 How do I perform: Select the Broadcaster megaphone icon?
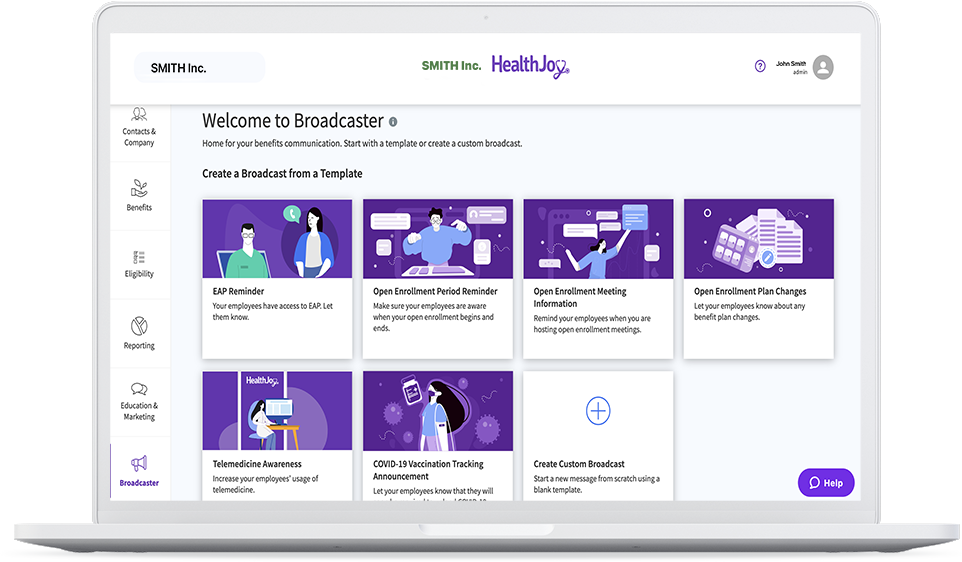(x=139, y=463)
